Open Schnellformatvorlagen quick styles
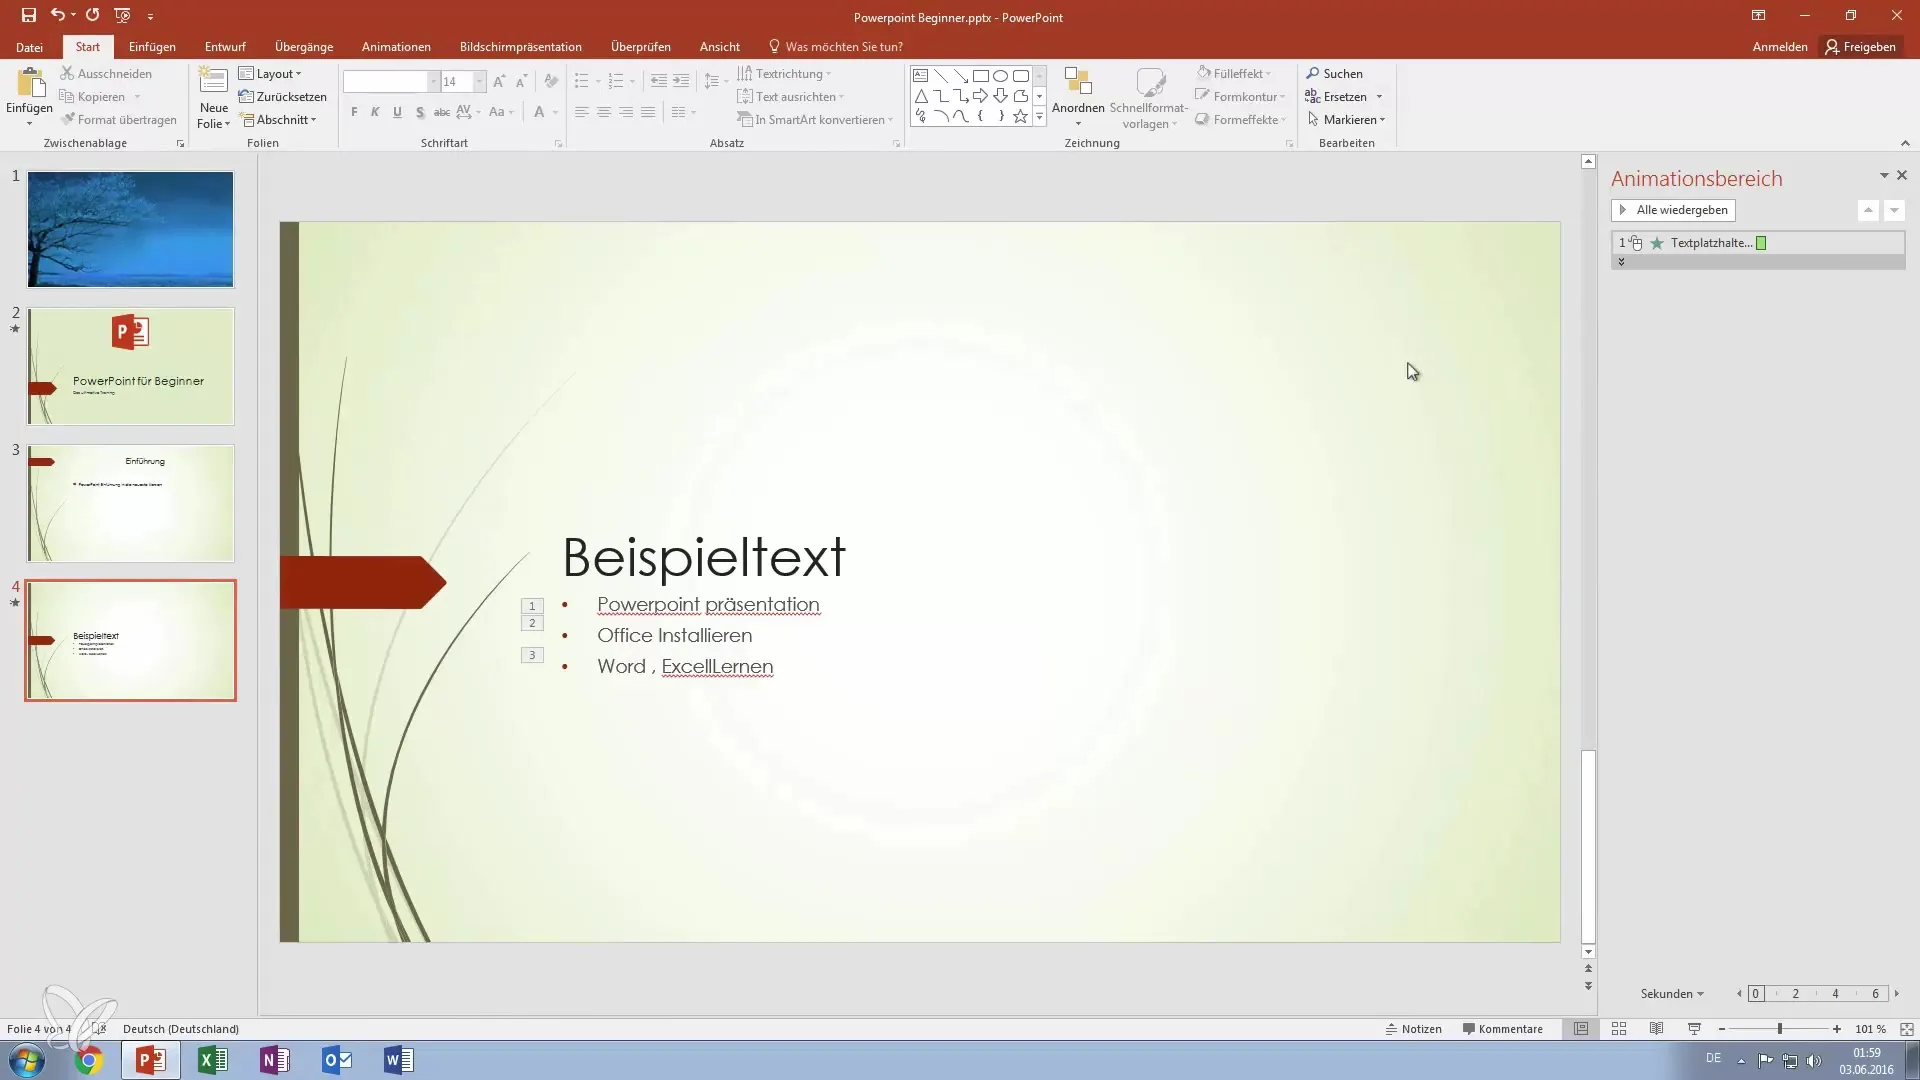Image resolution: width=1920 pixels, height=1080 pixels. (1149, 97)
